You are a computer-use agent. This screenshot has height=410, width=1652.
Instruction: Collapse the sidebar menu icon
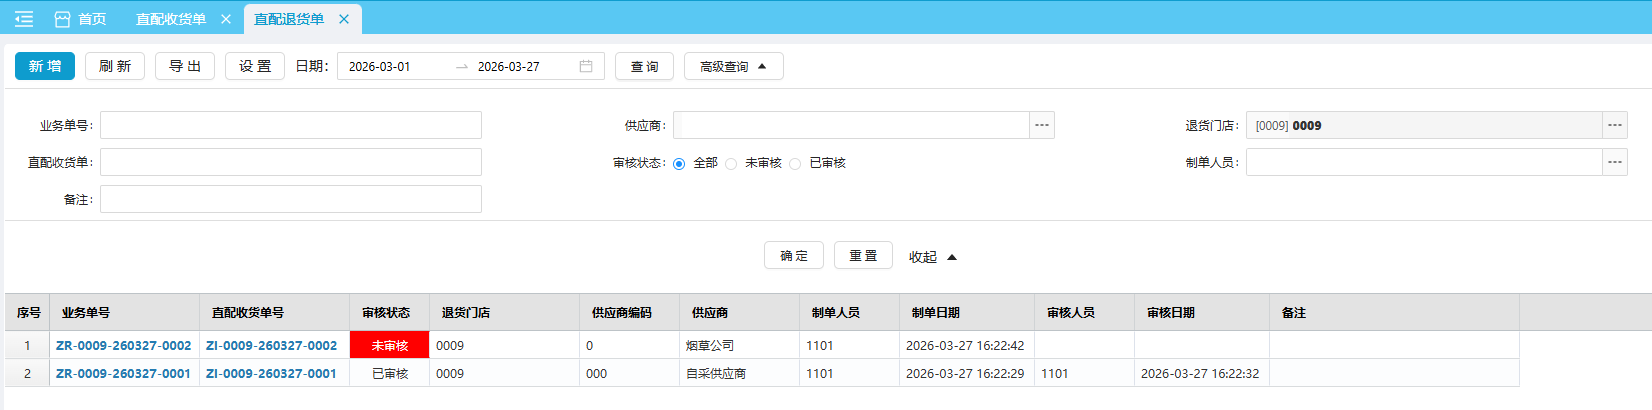click(x=24, y=19)
